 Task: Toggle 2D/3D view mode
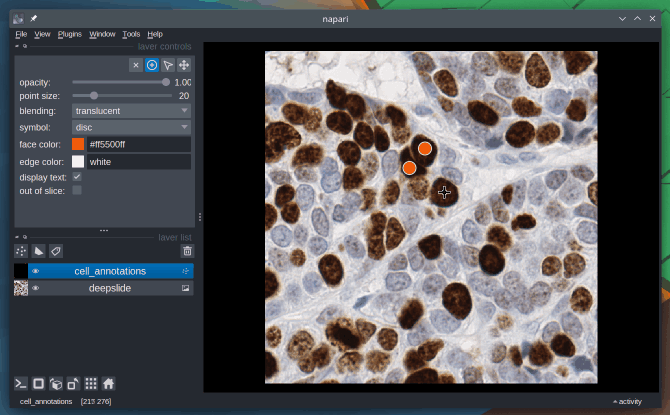[38, 383]
